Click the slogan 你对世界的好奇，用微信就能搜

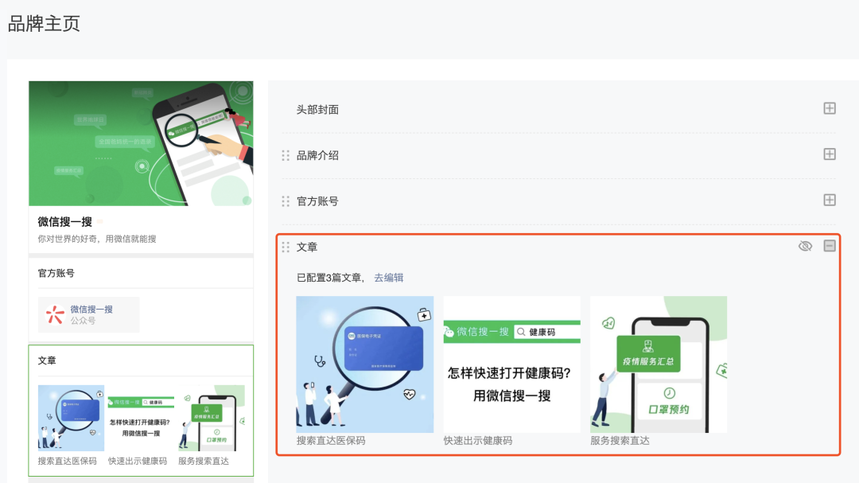[x=97, y=239]
